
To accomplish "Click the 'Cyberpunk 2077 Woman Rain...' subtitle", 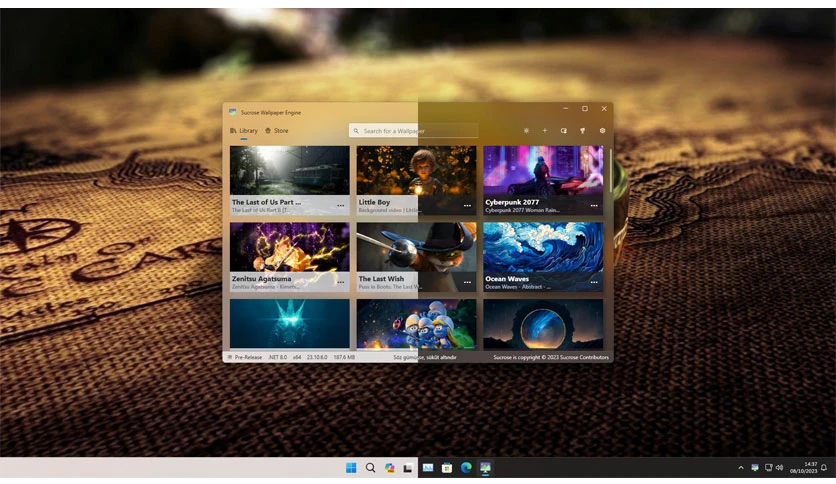I will pyautogui.click(x=522, y=210).
